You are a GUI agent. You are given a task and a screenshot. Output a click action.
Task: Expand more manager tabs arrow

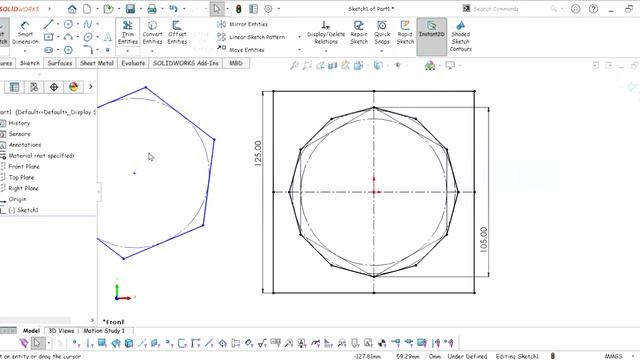coord(91,87)
